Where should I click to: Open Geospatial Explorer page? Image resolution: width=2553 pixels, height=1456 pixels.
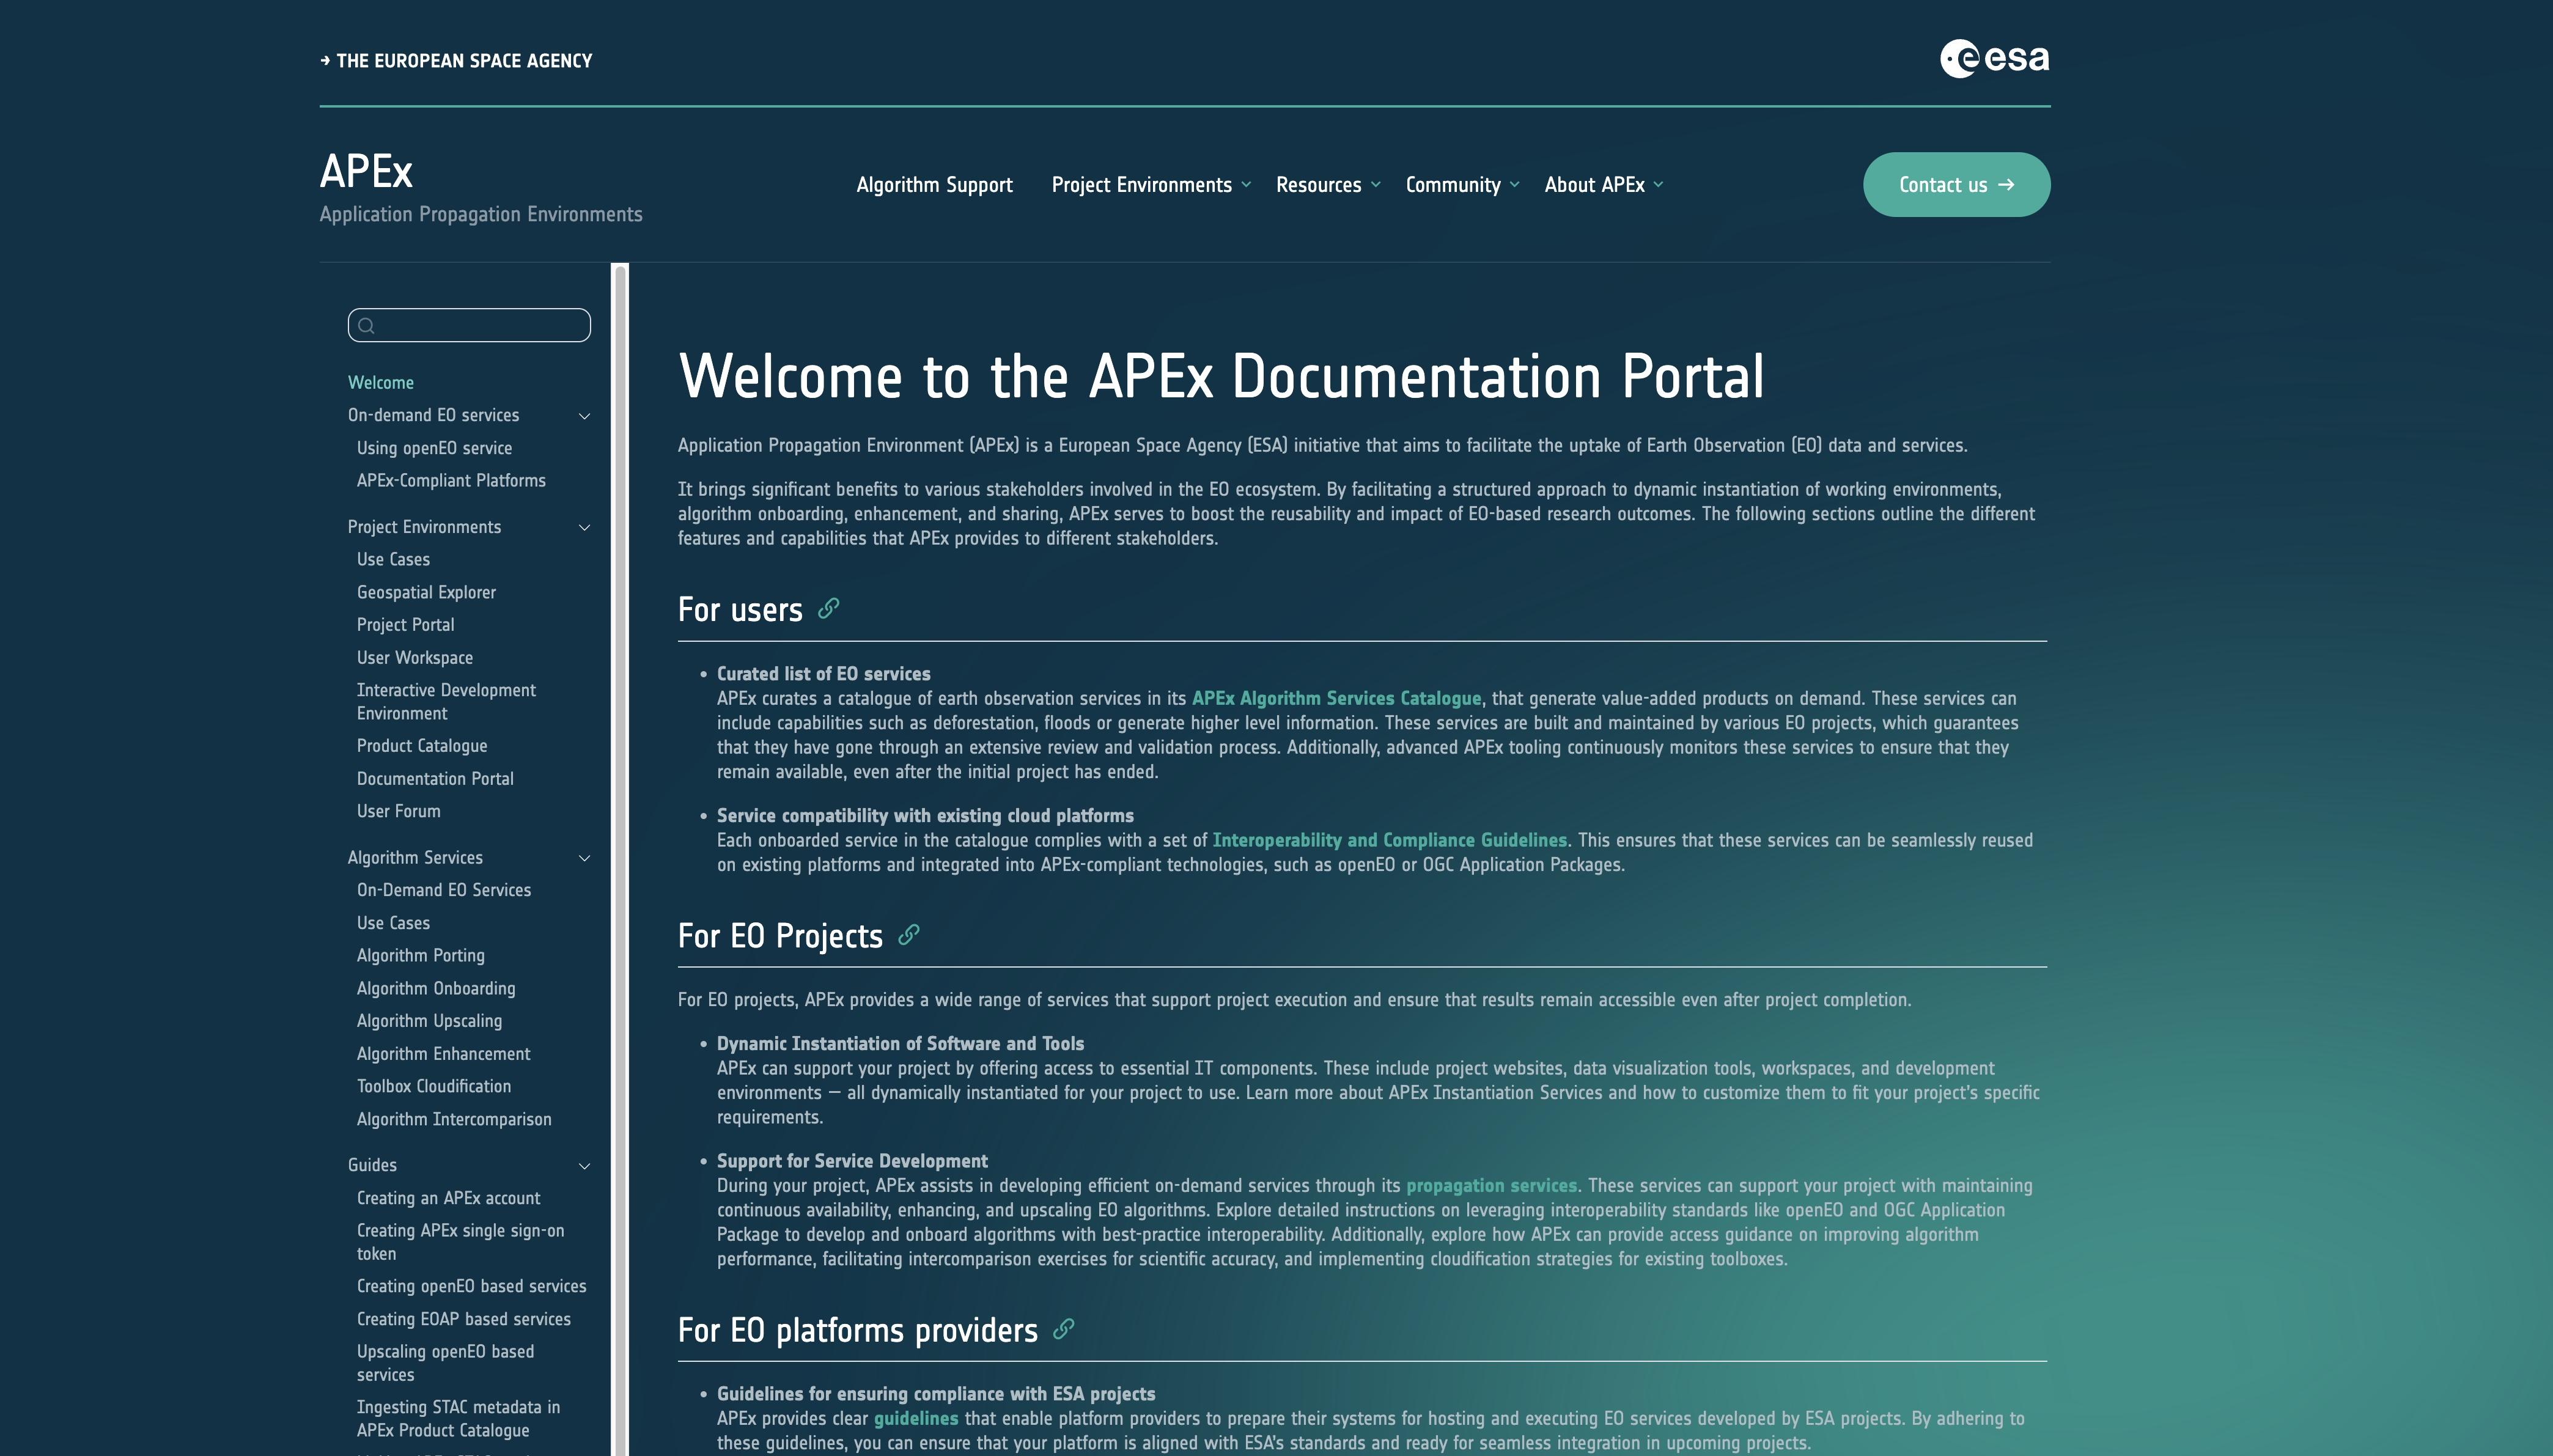pos(426,593)
